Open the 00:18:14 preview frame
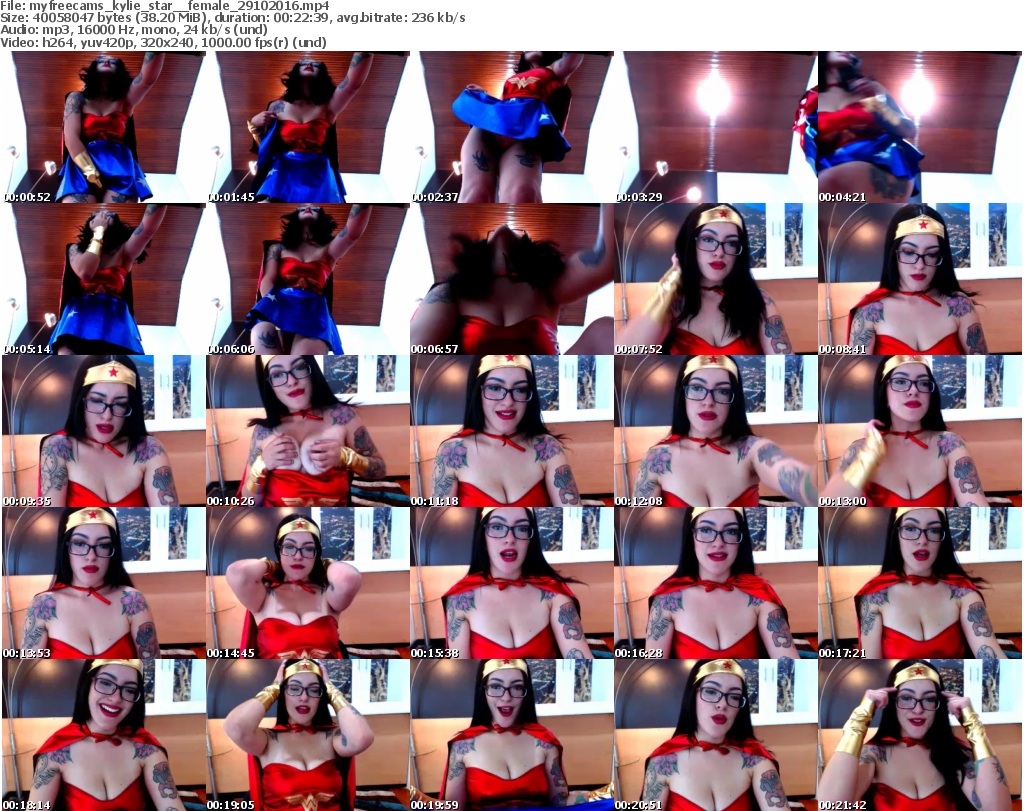Screen dimensions: 1024x811 tap(104, 735)
